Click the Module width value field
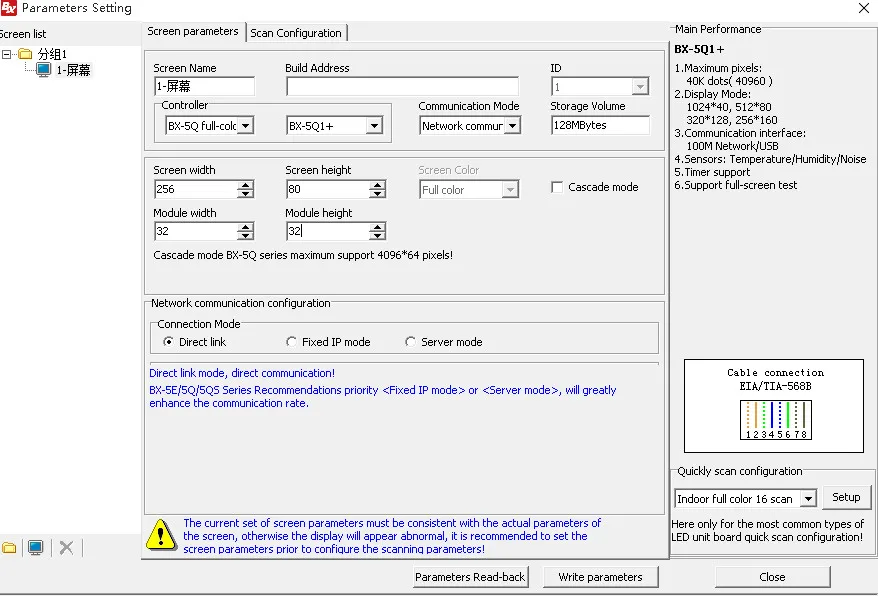This screenshot has height=596, width=878. tap(195, 231)
